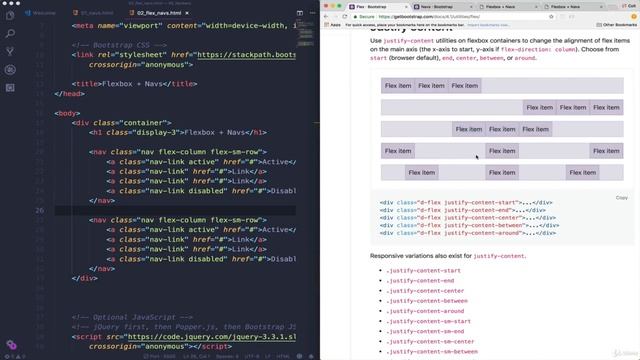Click the Chrome menu icon

click(x=634, y=17)
